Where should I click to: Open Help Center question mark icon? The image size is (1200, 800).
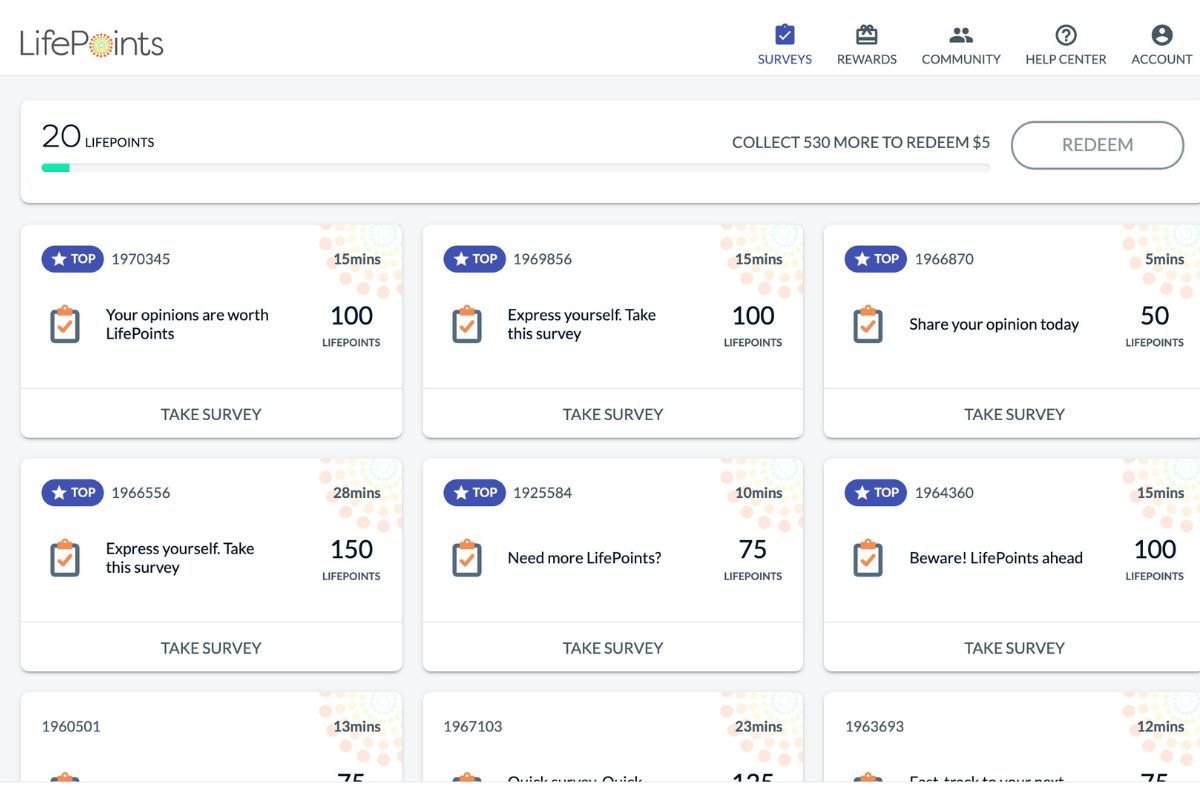pos(1065,33)
